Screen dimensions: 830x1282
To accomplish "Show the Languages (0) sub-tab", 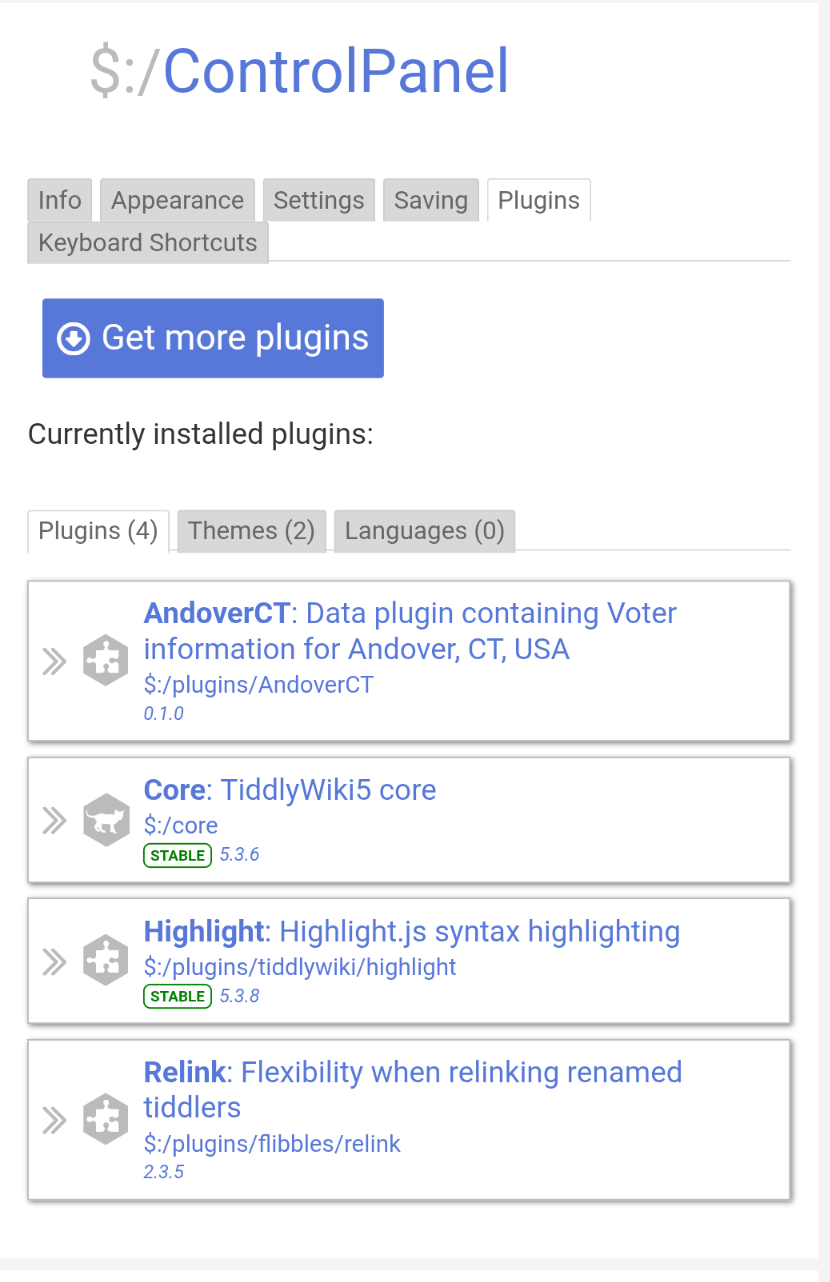I will (424, 530).
